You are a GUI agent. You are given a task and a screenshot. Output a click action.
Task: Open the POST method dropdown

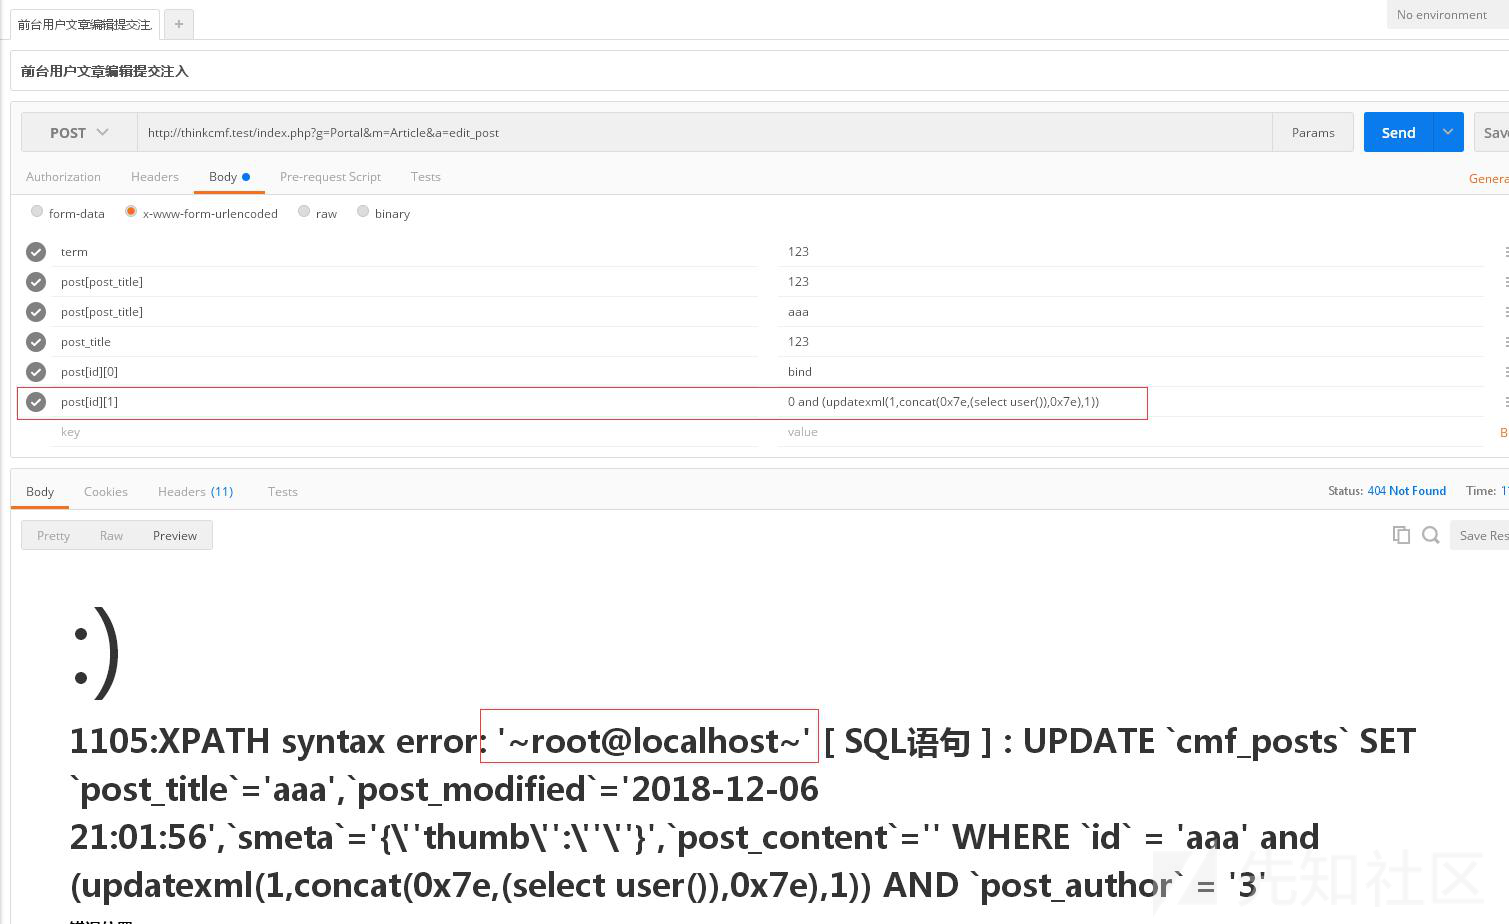[79, 132]
